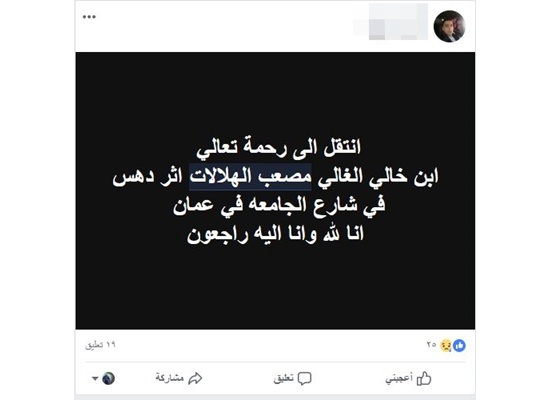This screenshot has width=550, height=400.
Task: Like the post via أعجبني label
Action: [399, 379]
